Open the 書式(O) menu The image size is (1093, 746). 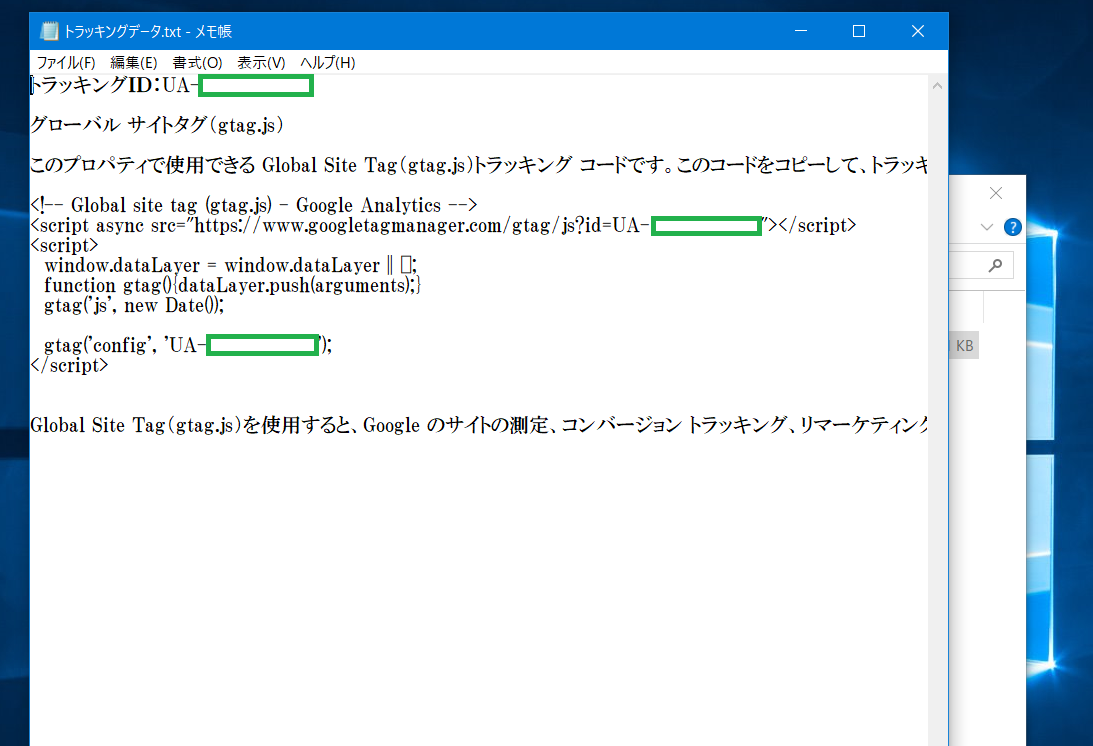(197, 63)
